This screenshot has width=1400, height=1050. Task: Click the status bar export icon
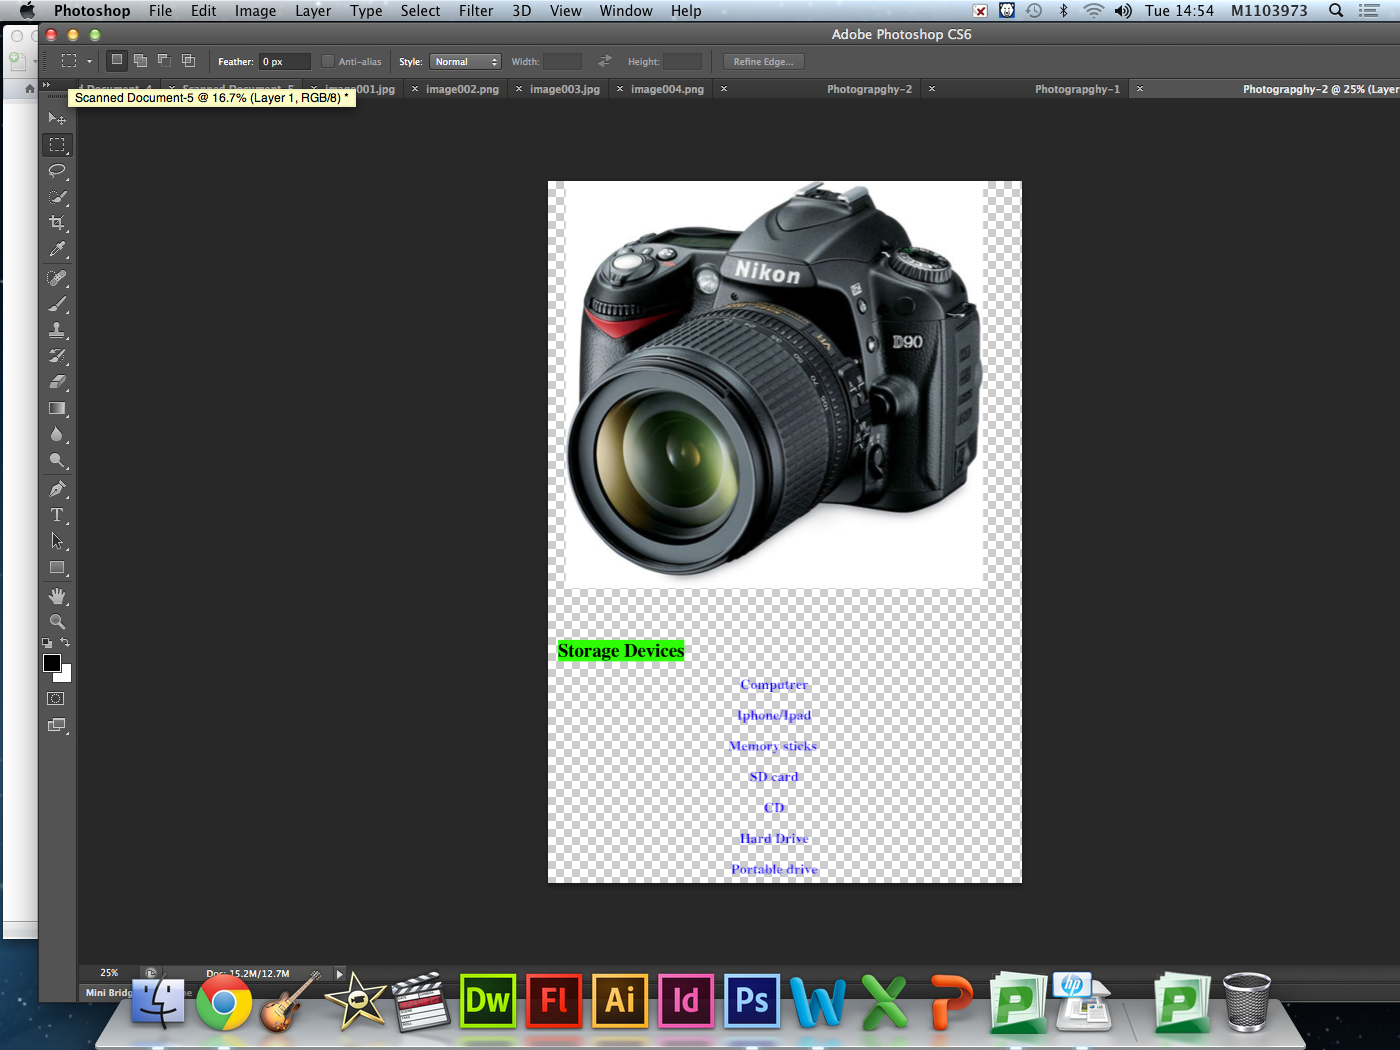[x=151, y=973]
